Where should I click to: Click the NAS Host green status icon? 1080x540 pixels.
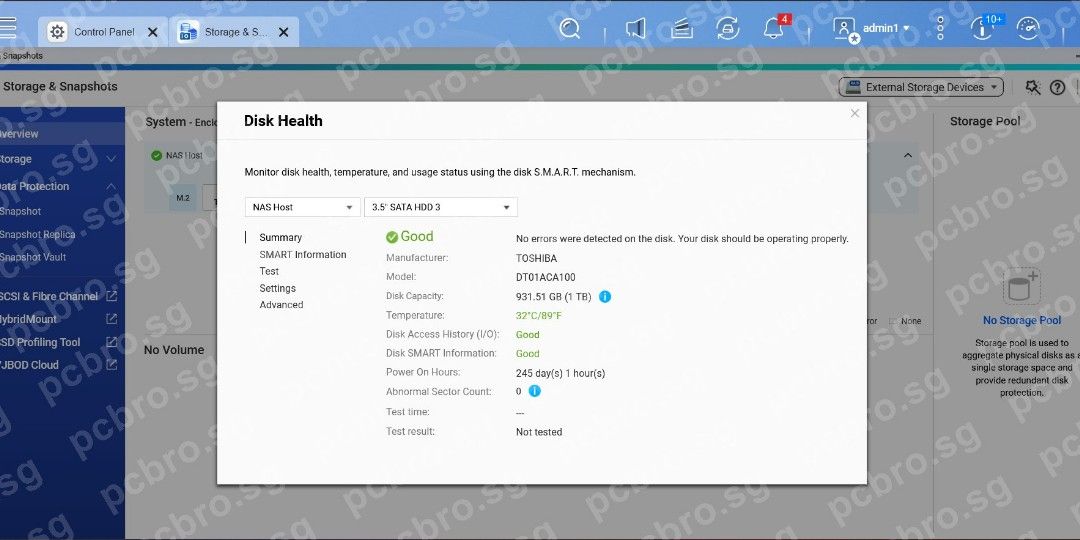pos(156,156)
